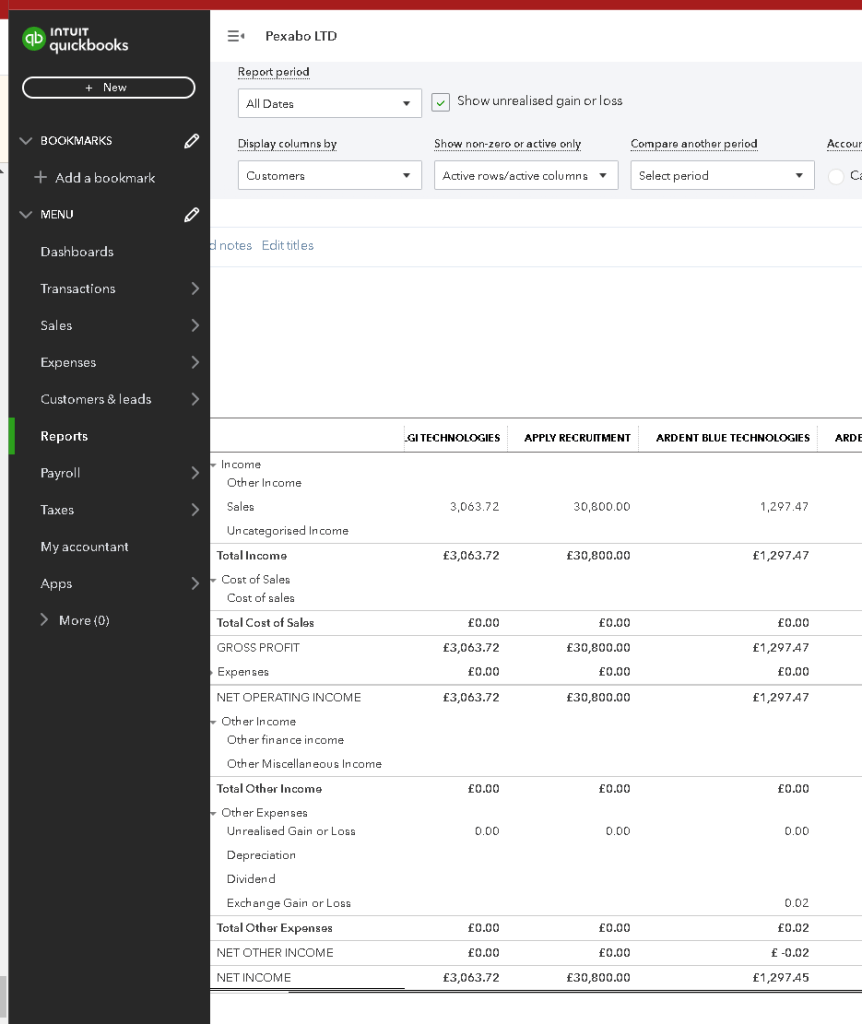Open Dashboards in the sidebar

77,252
